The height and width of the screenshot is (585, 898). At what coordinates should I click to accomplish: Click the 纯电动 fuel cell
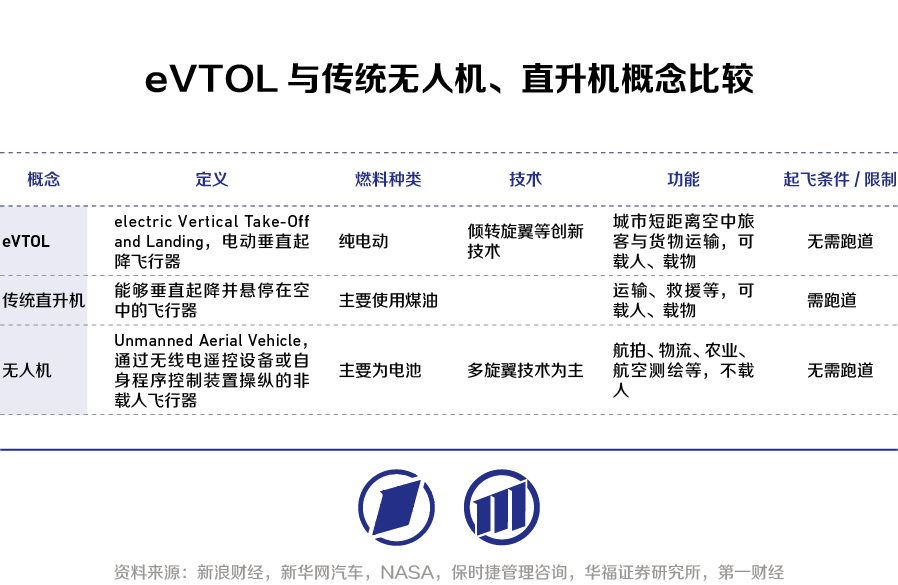tap(364, 241)
